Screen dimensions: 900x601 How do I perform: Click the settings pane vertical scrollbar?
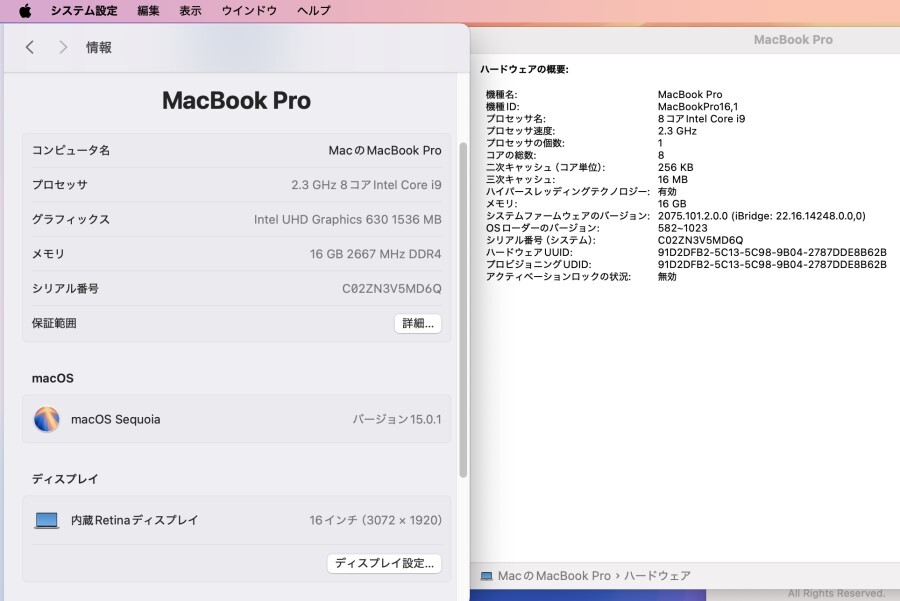(463, 310)
